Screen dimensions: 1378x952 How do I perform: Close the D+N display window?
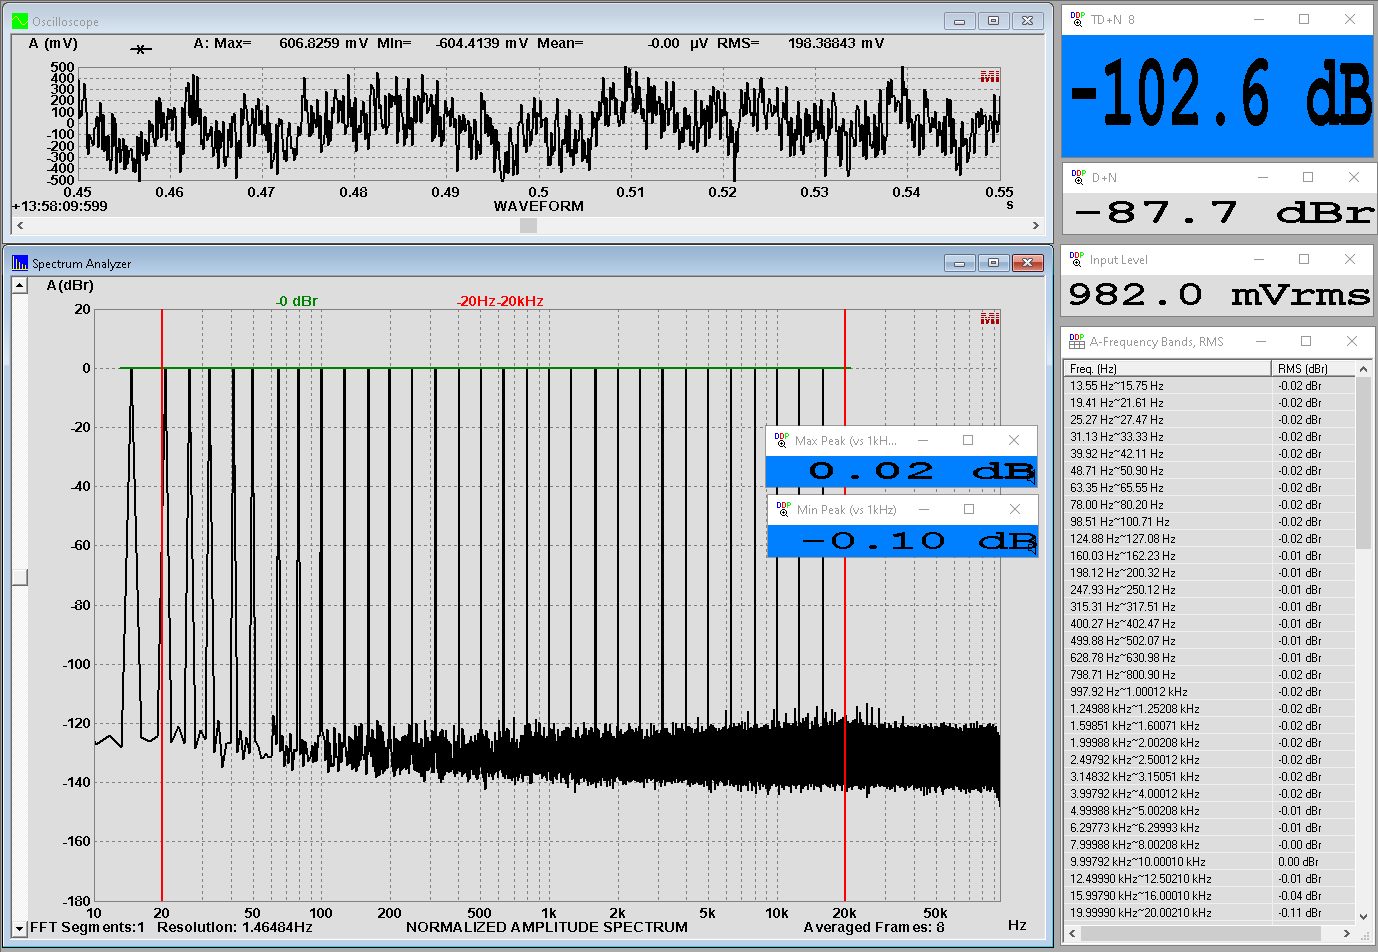[x=1354, y=177]
